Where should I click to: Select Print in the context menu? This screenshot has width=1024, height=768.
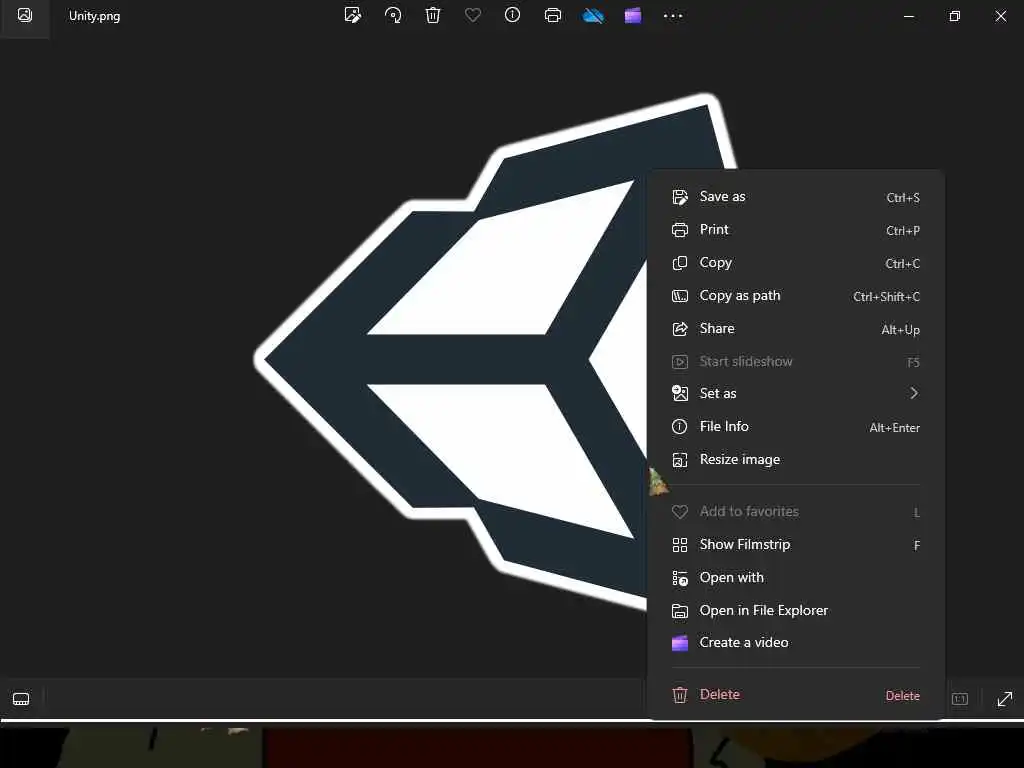point(795,230)
